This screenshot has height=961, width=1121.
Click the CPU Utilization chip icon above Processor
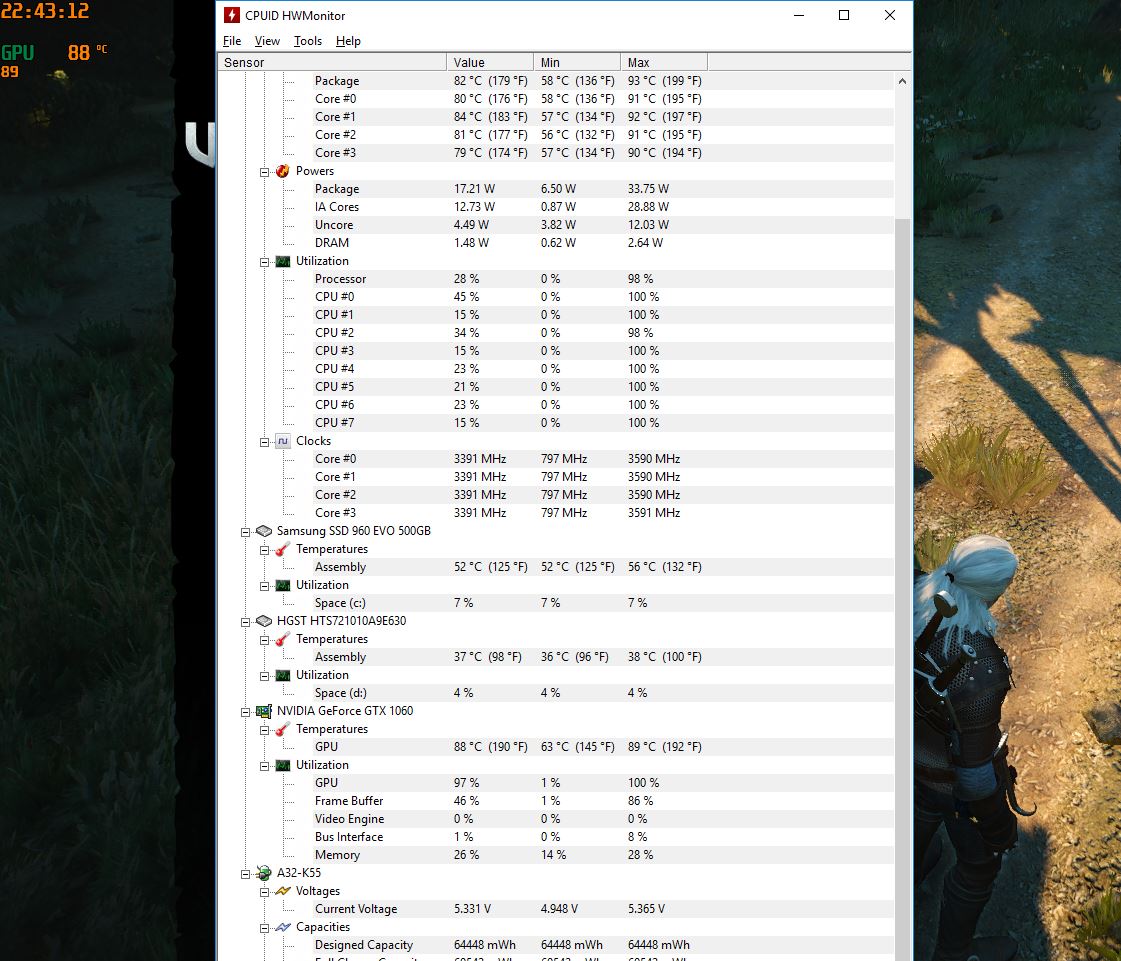tap(283, 261)
